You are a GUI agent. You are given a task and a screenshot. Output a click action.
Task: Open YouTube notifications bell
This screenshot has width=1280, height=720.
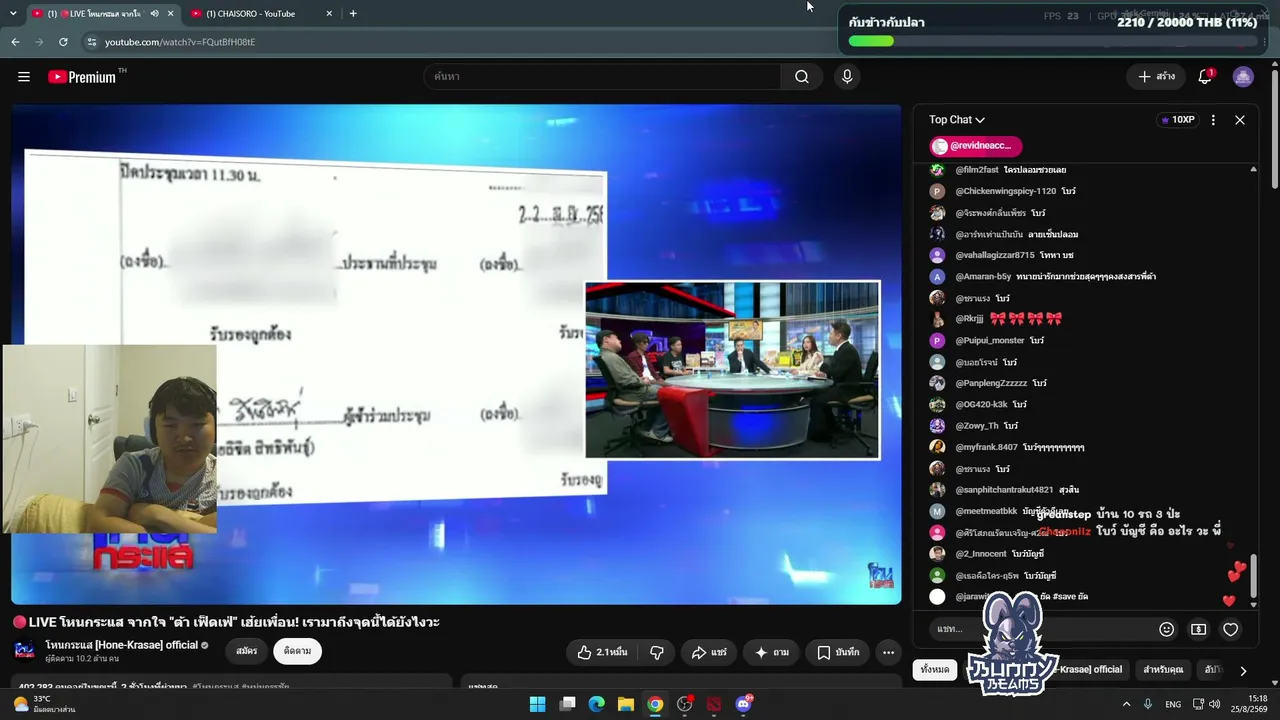coord(1205,77)
